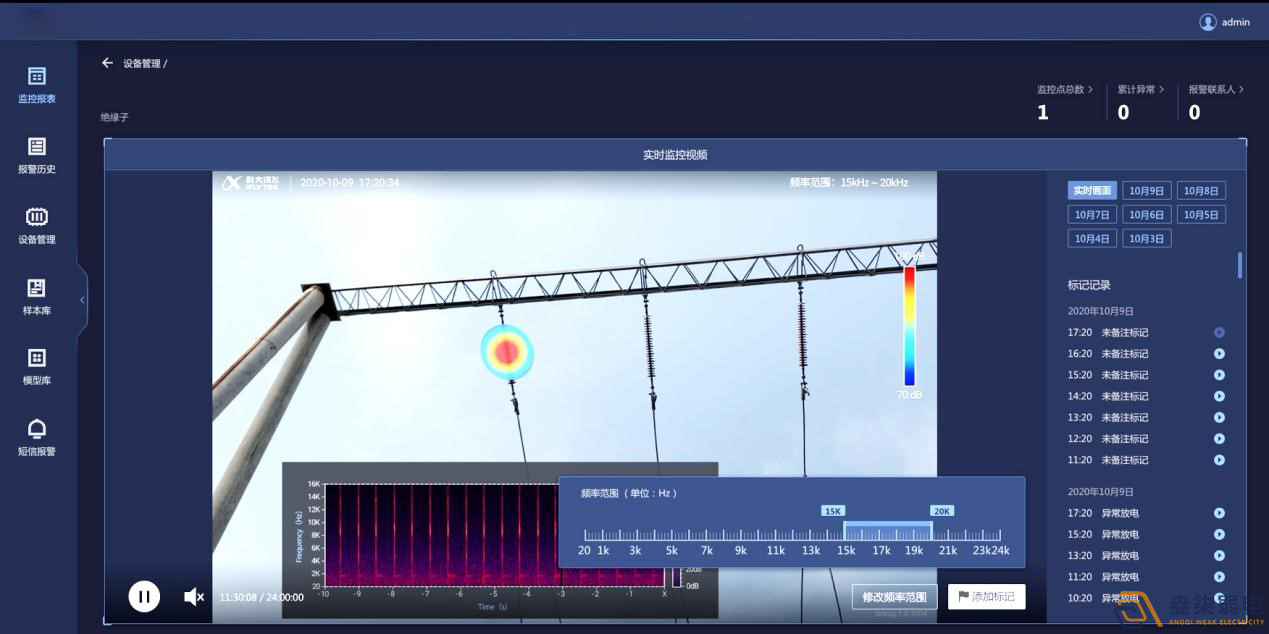Toggle the video mute speaker icon

click(x=194, y=597)
